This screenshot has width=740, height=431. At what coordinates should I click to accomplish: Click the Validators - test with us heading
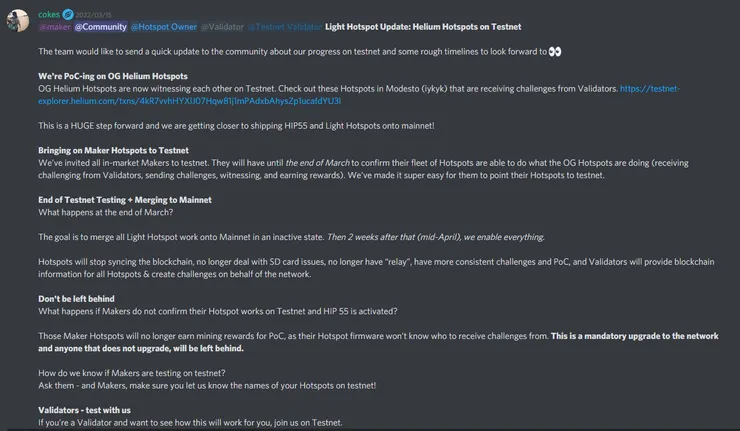84,410
